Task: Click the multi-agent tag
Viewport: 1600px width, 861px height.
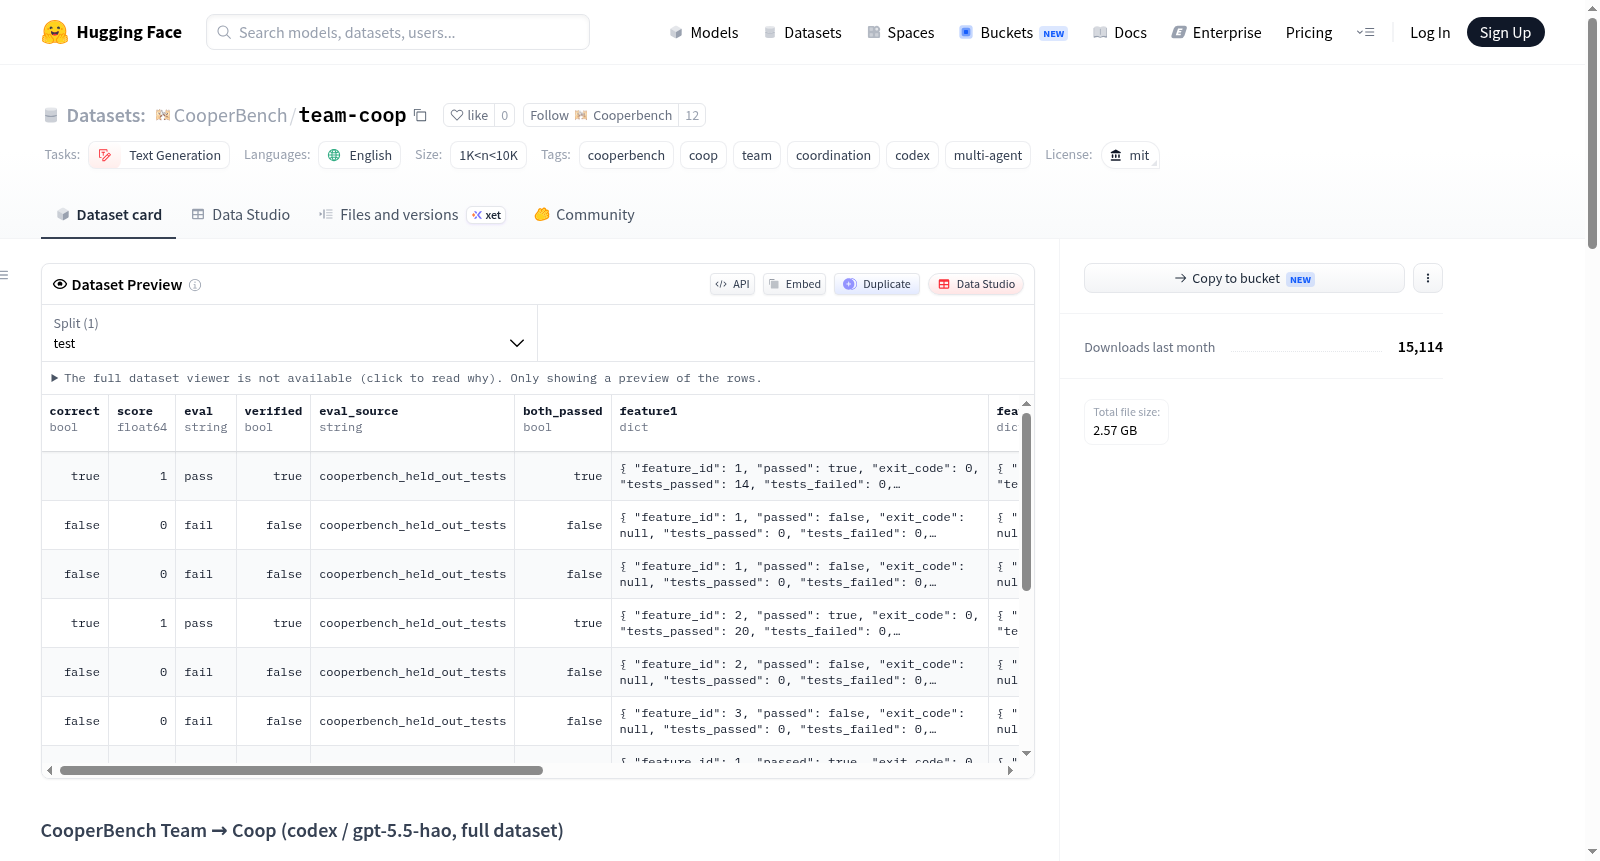Action: (988, 155)
